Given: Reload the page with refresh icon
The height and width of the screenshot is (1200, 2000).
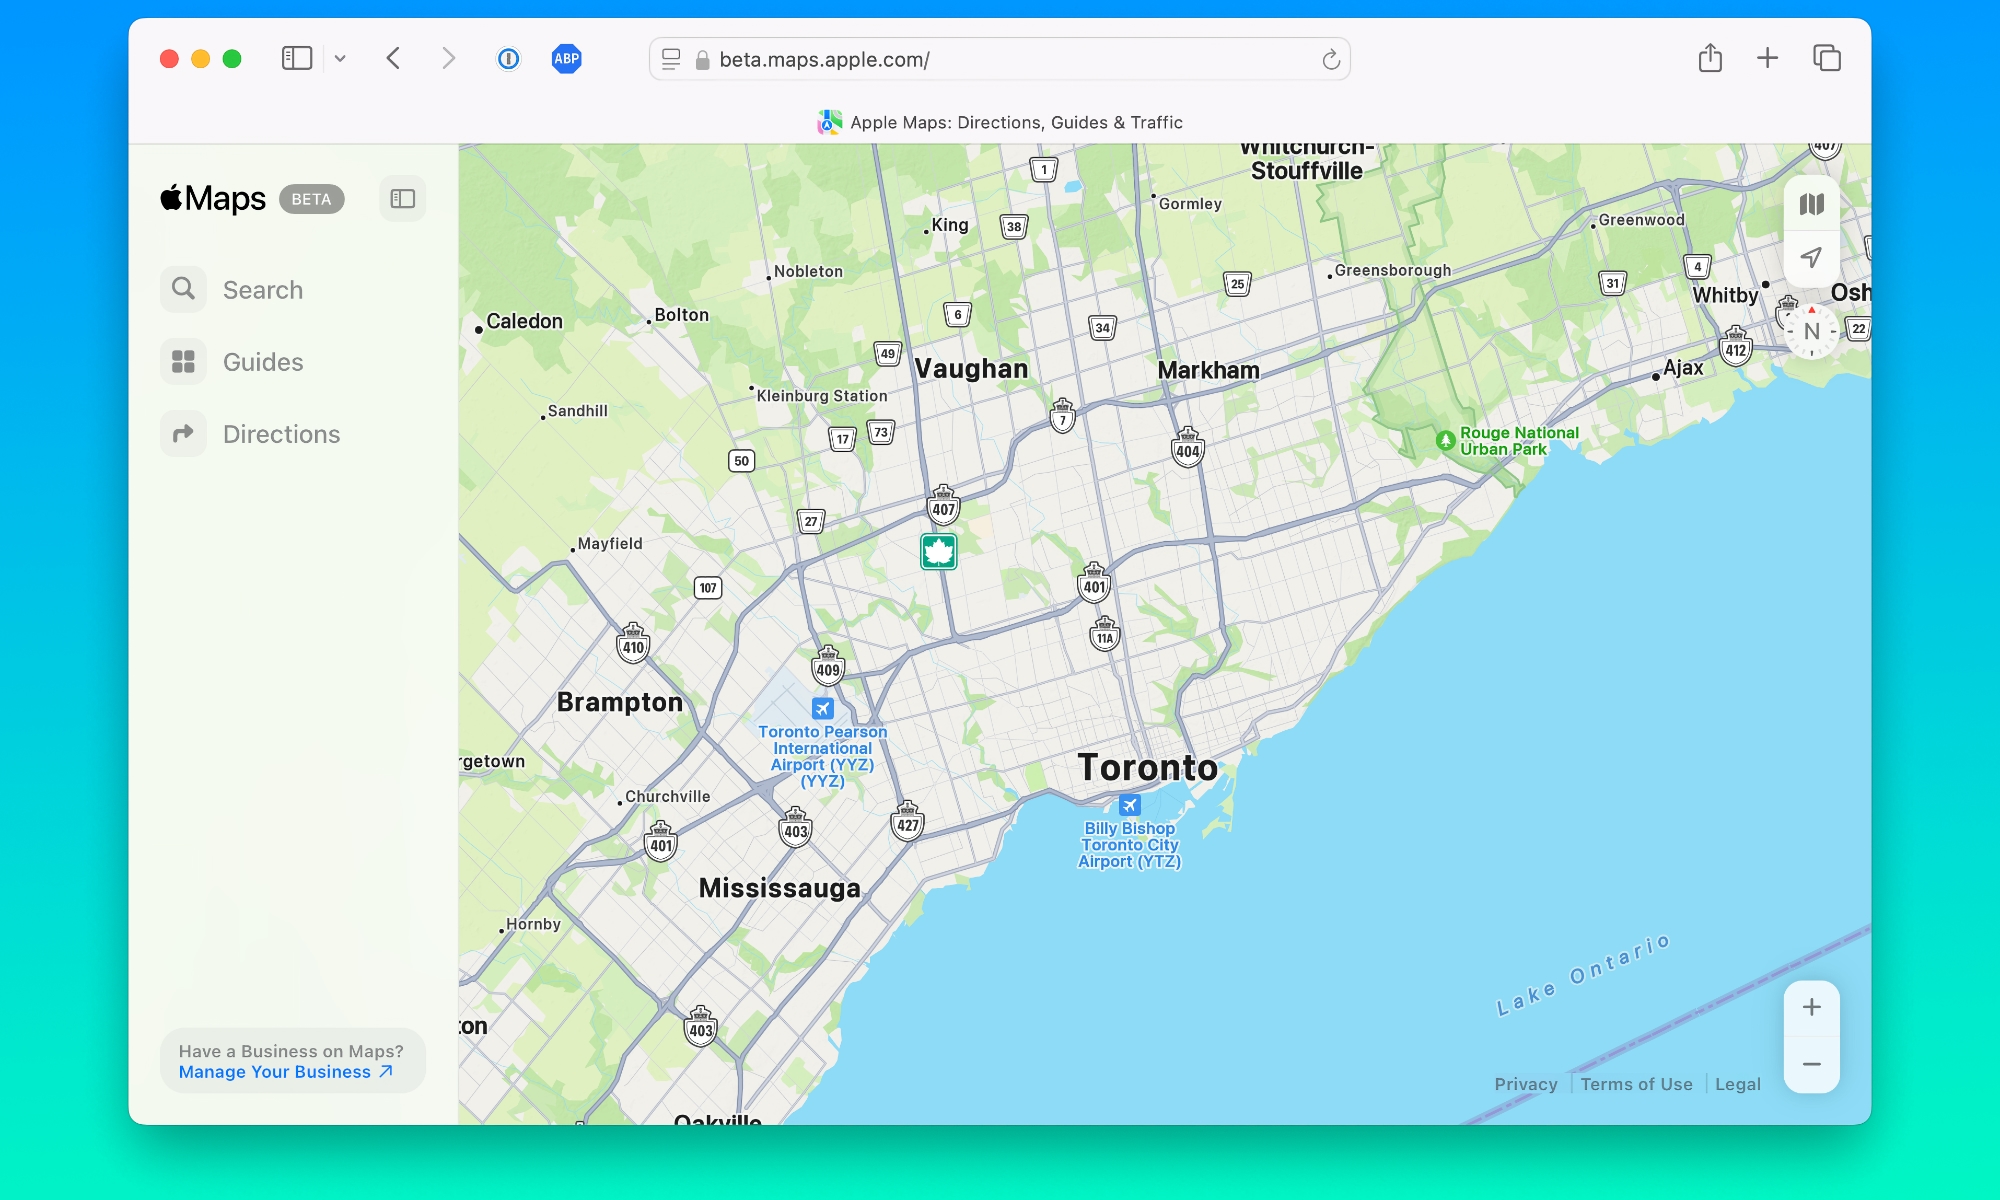Looking at the screenshot, I should [1330, 60].
